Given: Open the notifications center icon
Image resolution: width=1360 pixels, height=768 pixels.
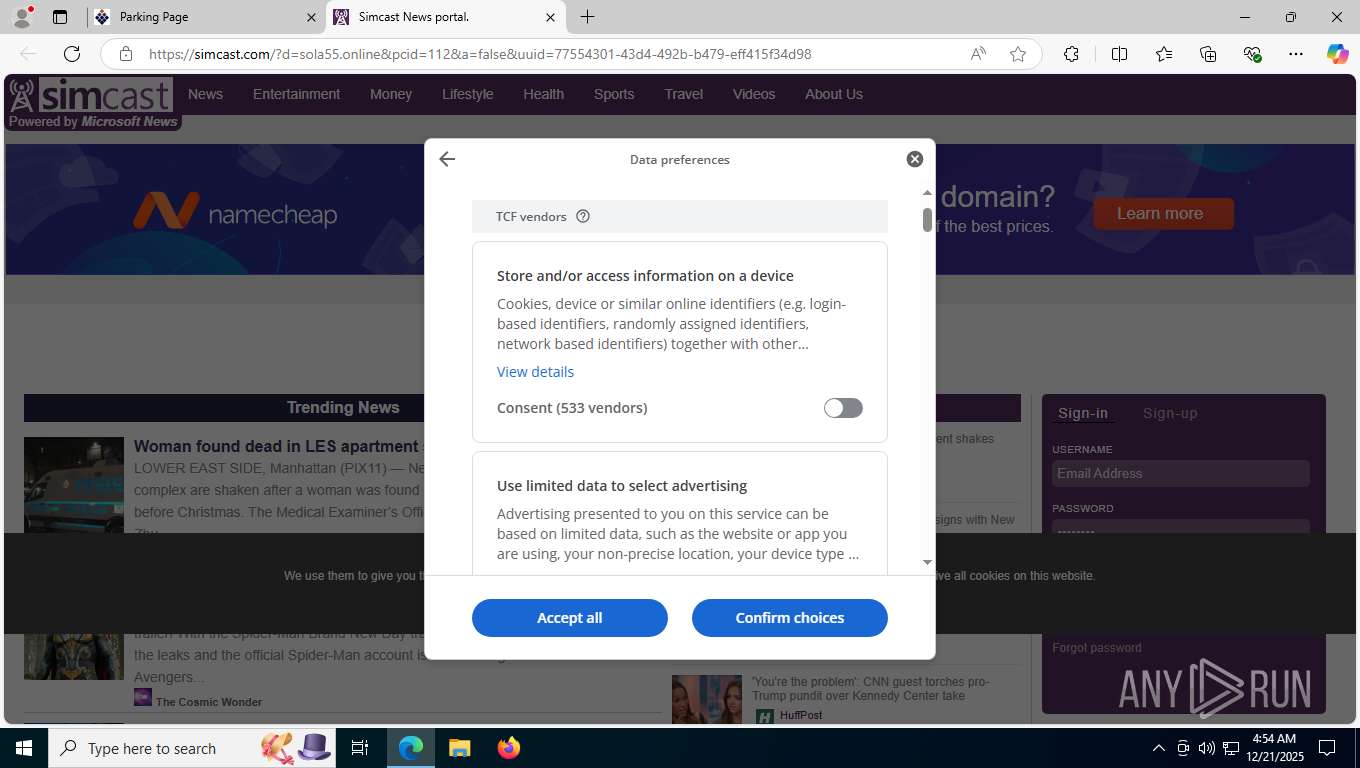Looking at the screenshot, I should 1327,748.
